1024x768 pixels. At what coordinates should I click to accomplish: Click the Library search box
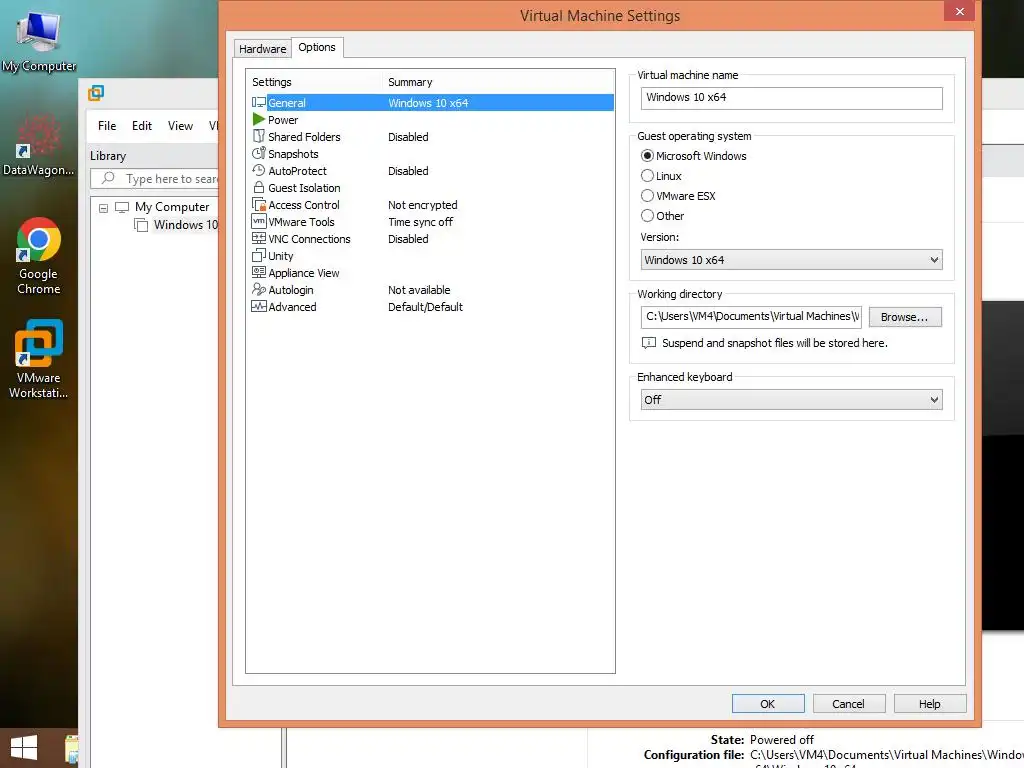[x=155, y=178]
